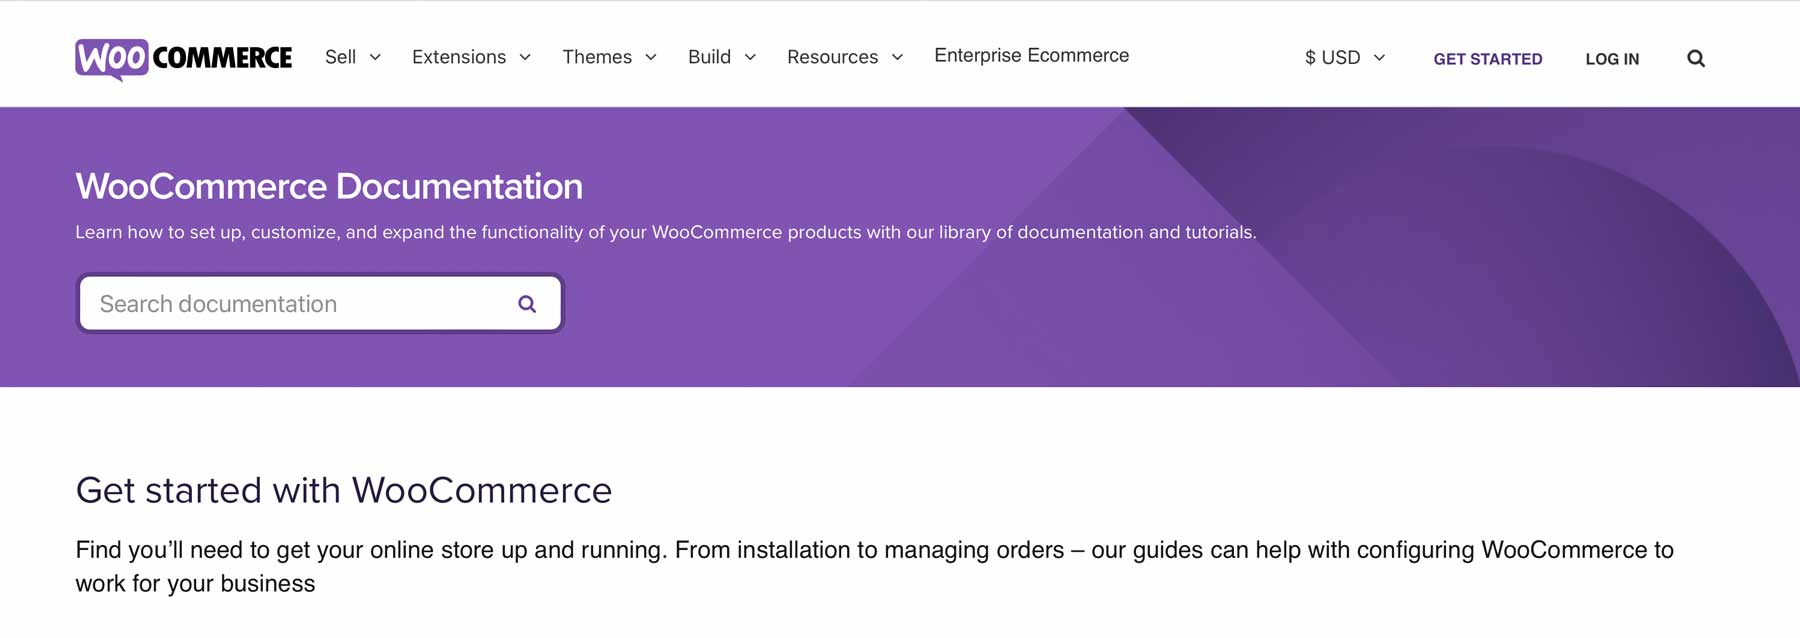Expand the Extensions dropdown chevron
This screenshot has width=1800, height=638.
coord(526,58)
